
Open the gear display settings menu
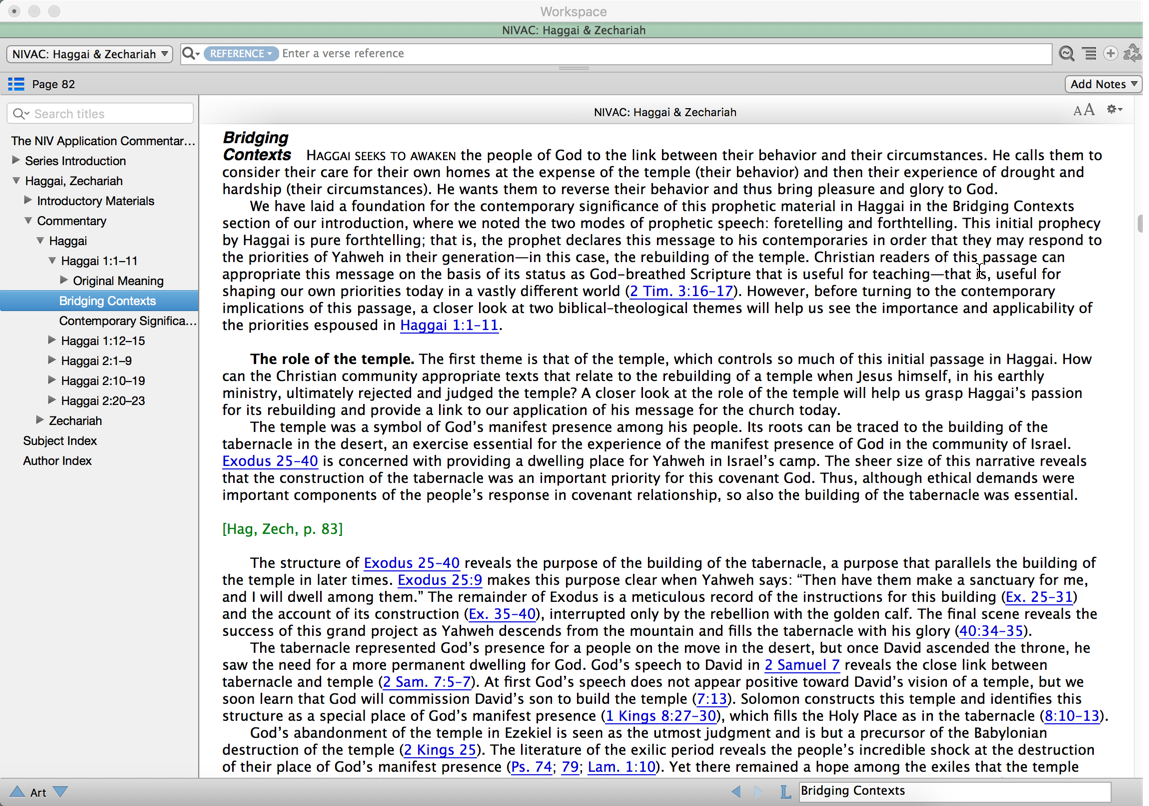point(1114,110)
